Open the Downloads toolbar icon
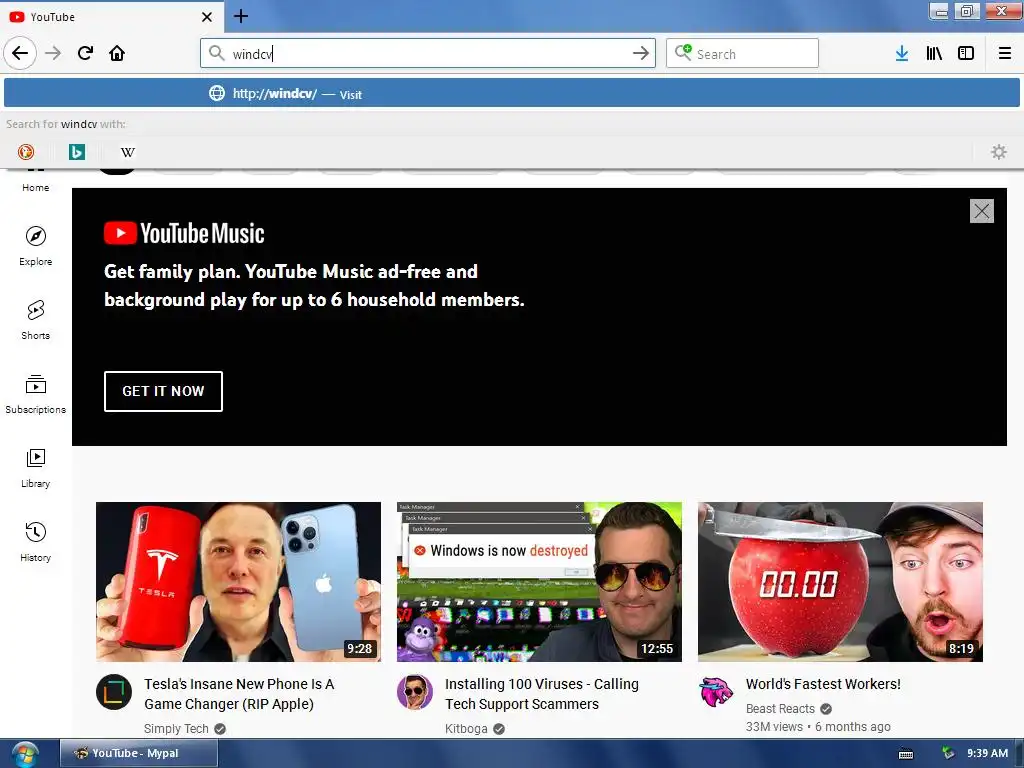 tap(902, 53)
